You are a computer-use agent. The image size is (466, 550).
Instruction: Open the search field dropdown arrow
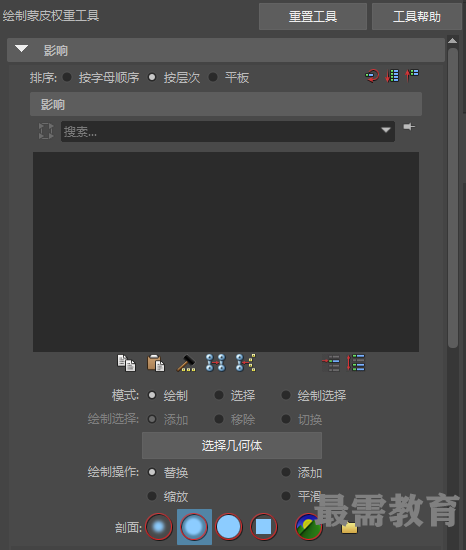pos(386,130)
